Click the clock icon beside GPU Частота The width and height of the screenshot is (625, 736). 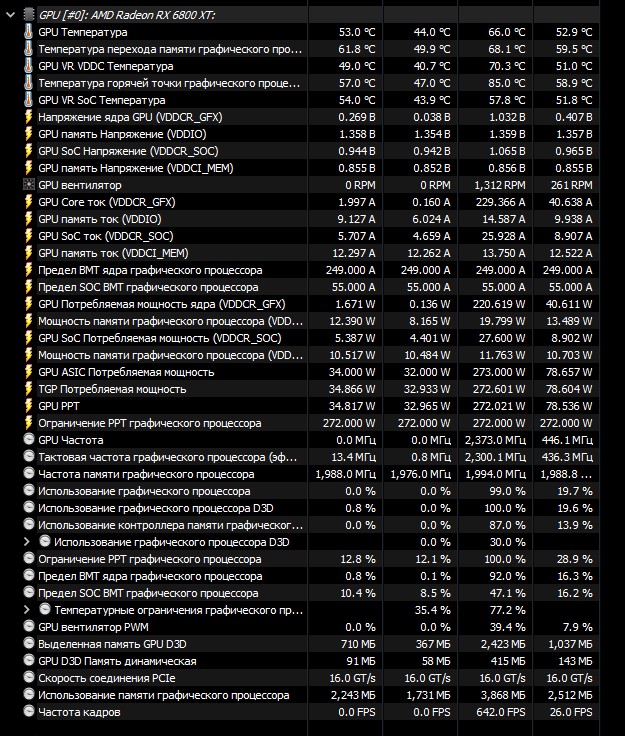(29, 439)
